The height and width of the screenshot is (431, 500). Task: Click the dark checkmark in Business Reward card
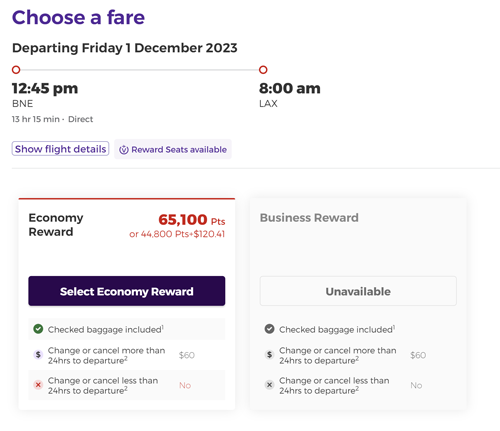pyautogui.click(x=269, y=329)
